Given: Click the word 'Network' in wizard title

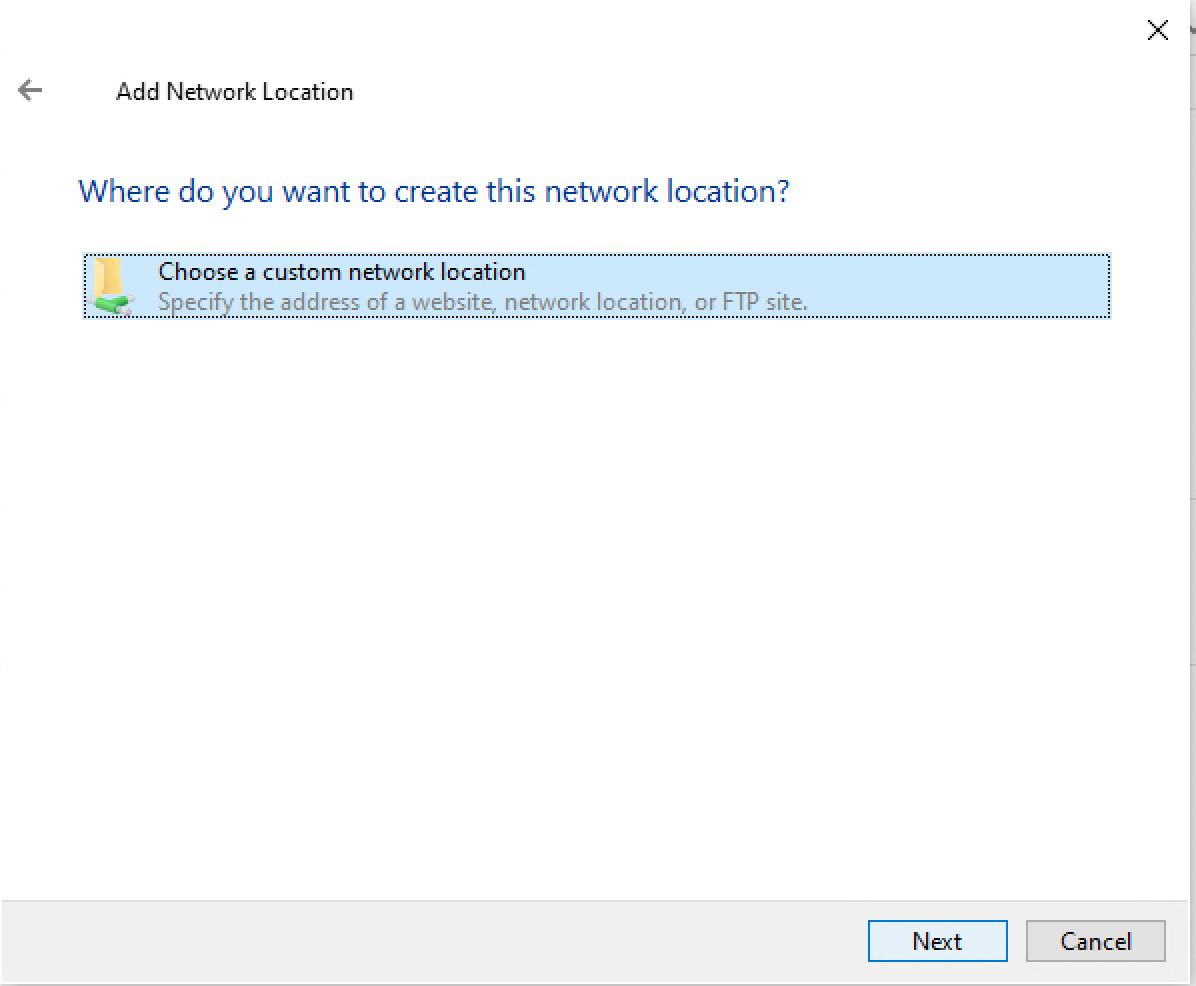Looking at the screenshot, I should click(x=210, y=92).
